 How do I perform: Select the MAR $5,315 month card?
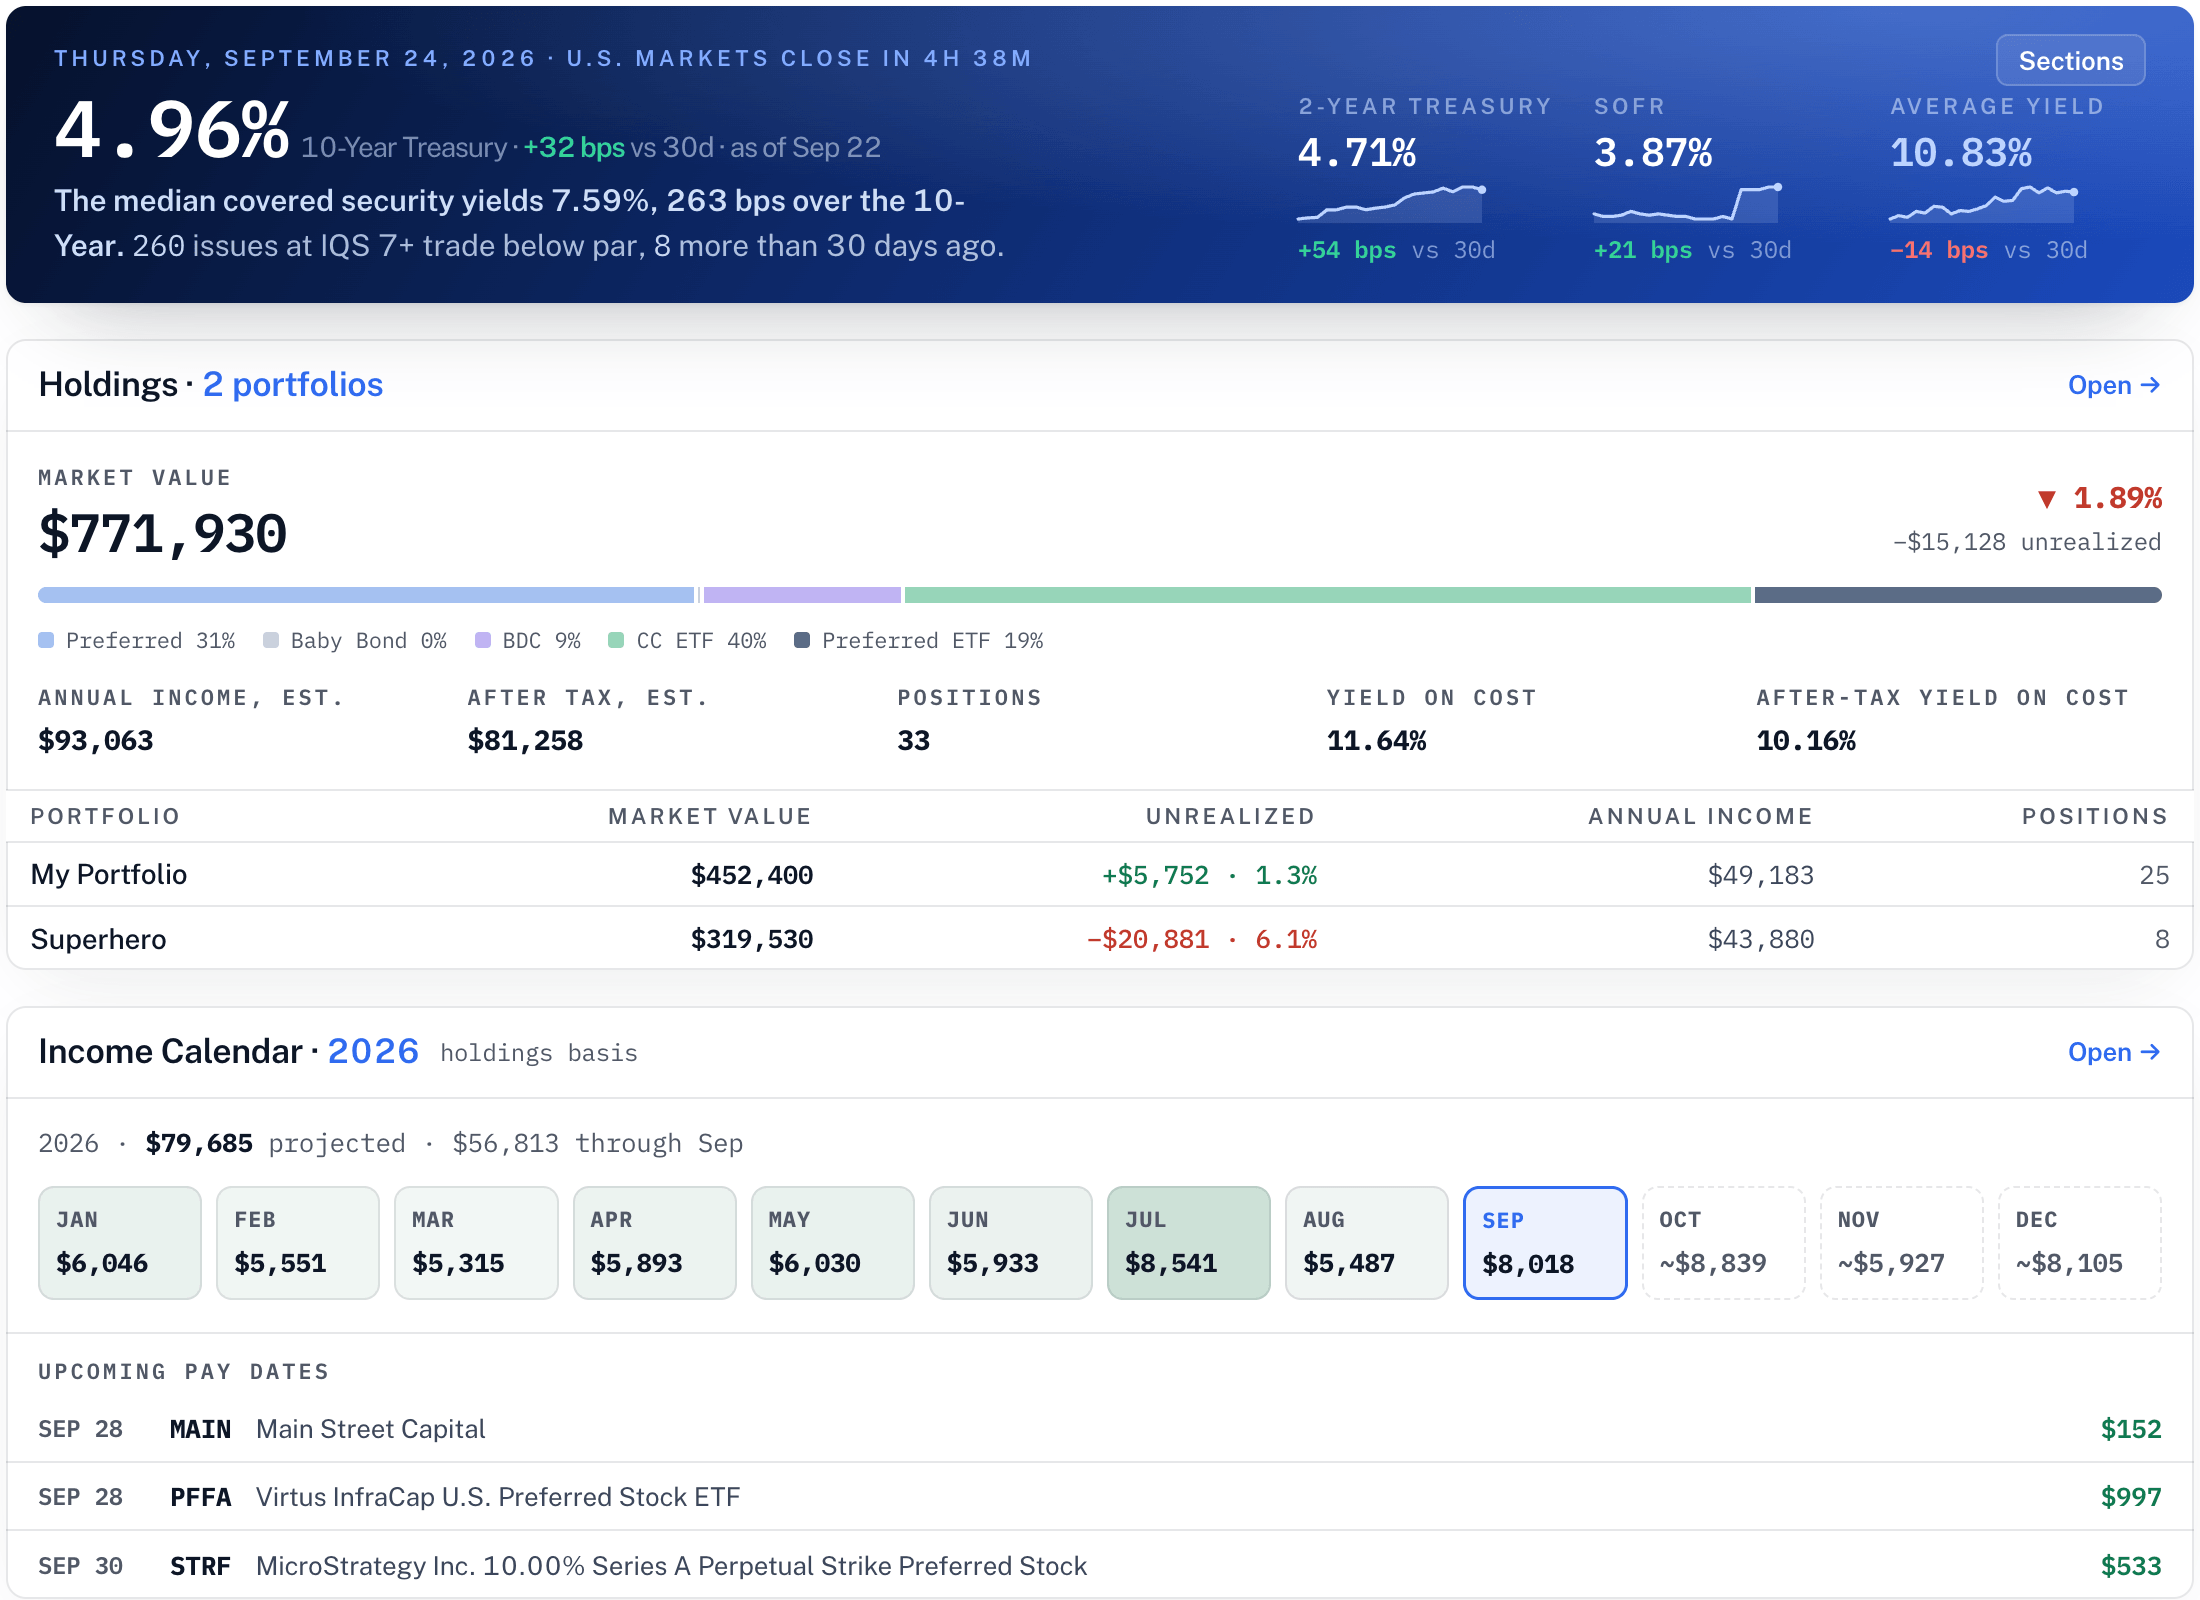point(476,1243)
